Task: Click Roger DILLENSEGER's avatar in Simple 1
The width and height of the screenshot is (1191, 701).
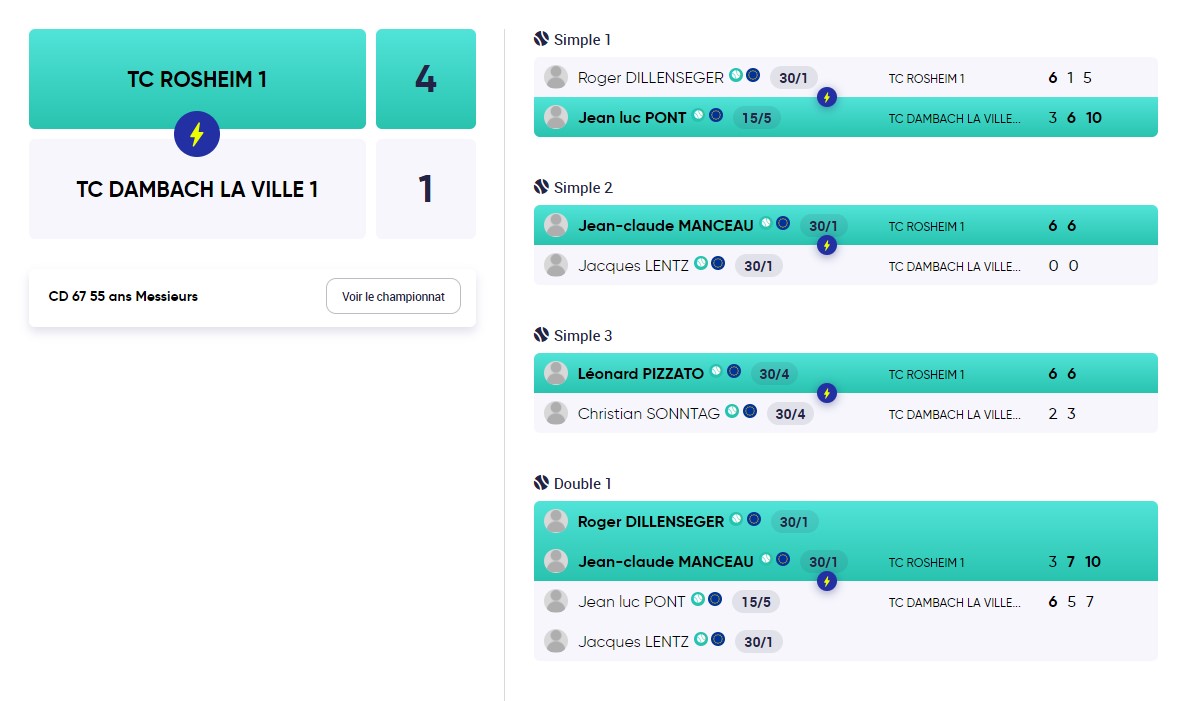Action: click(x=556, y=77)
